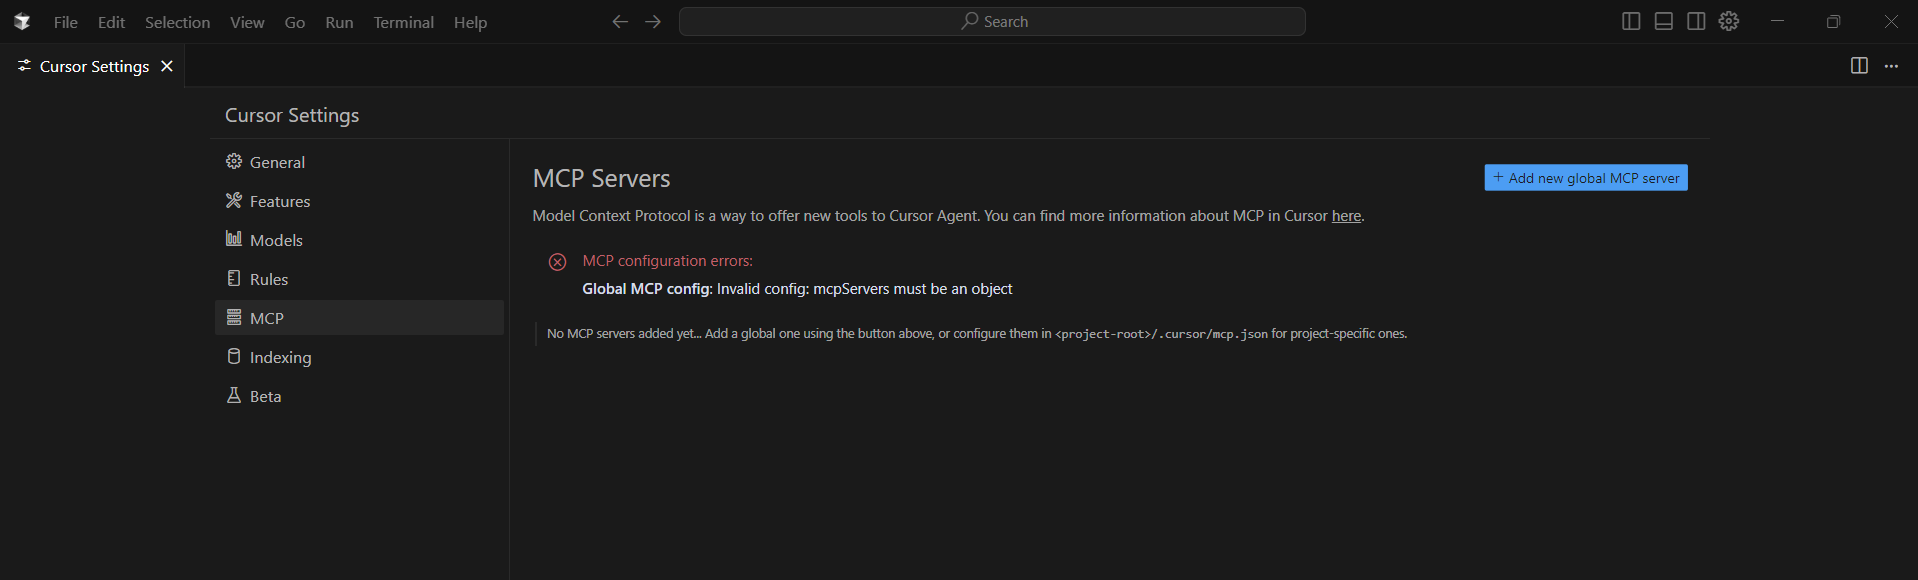Toggle the primary sidebar layout icon

tap(1631, 21)
